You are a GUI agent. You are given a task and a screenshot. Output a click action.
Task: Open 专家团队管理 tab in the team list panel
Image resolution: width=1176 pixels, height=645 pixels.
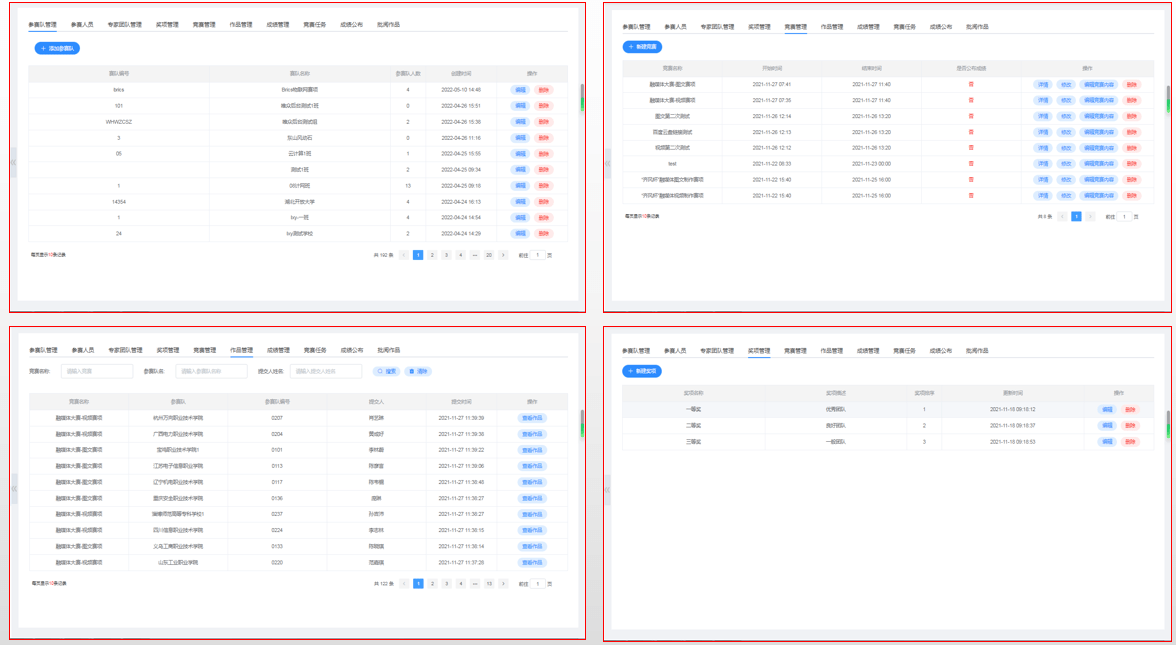pos(126,25)
